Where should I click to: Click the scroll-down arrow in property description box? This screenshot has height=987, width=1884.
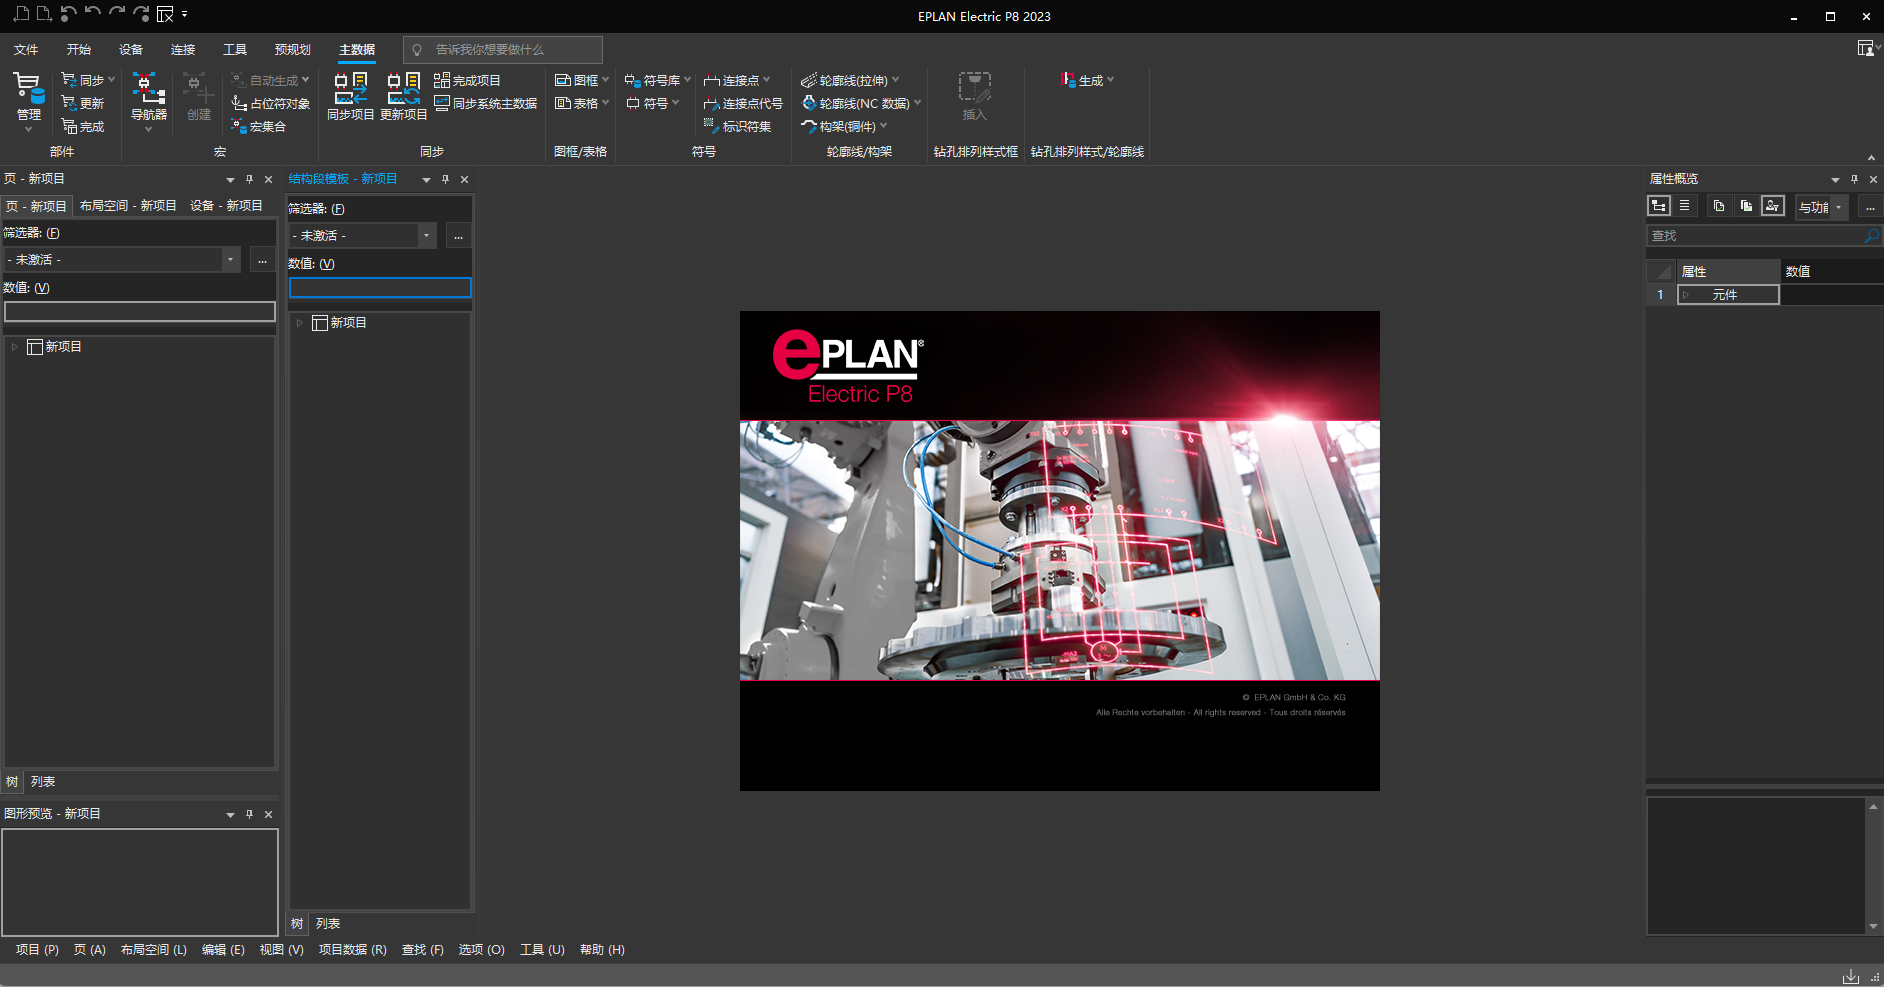[x=1873, y=926]
